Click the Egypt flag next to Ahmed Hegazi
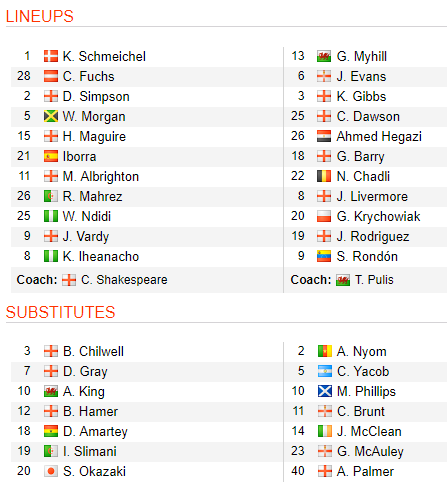This screenshot has width=447, height=488. [324, 136]
